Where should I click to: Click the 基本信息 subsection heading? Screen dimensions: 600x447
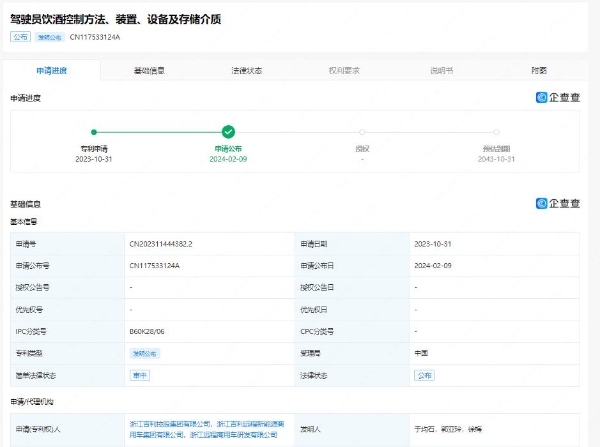(24, 222)
